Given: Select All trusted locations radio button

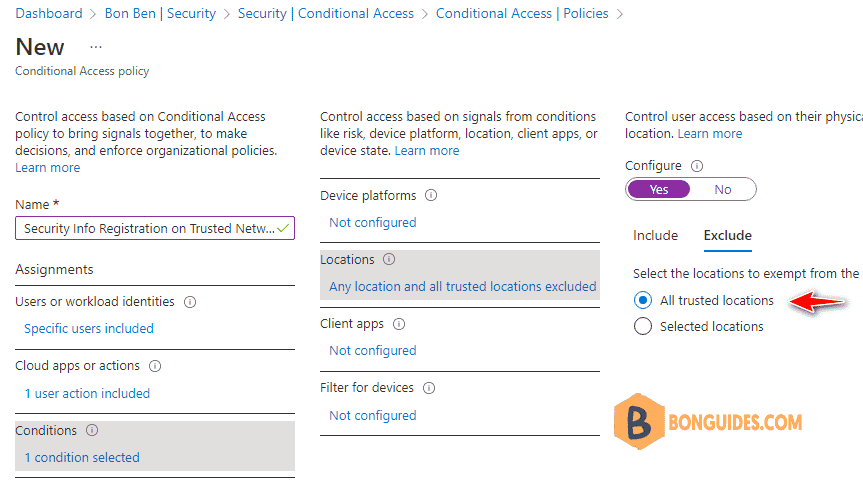Looking at the screenshot, I should point(642,300).
